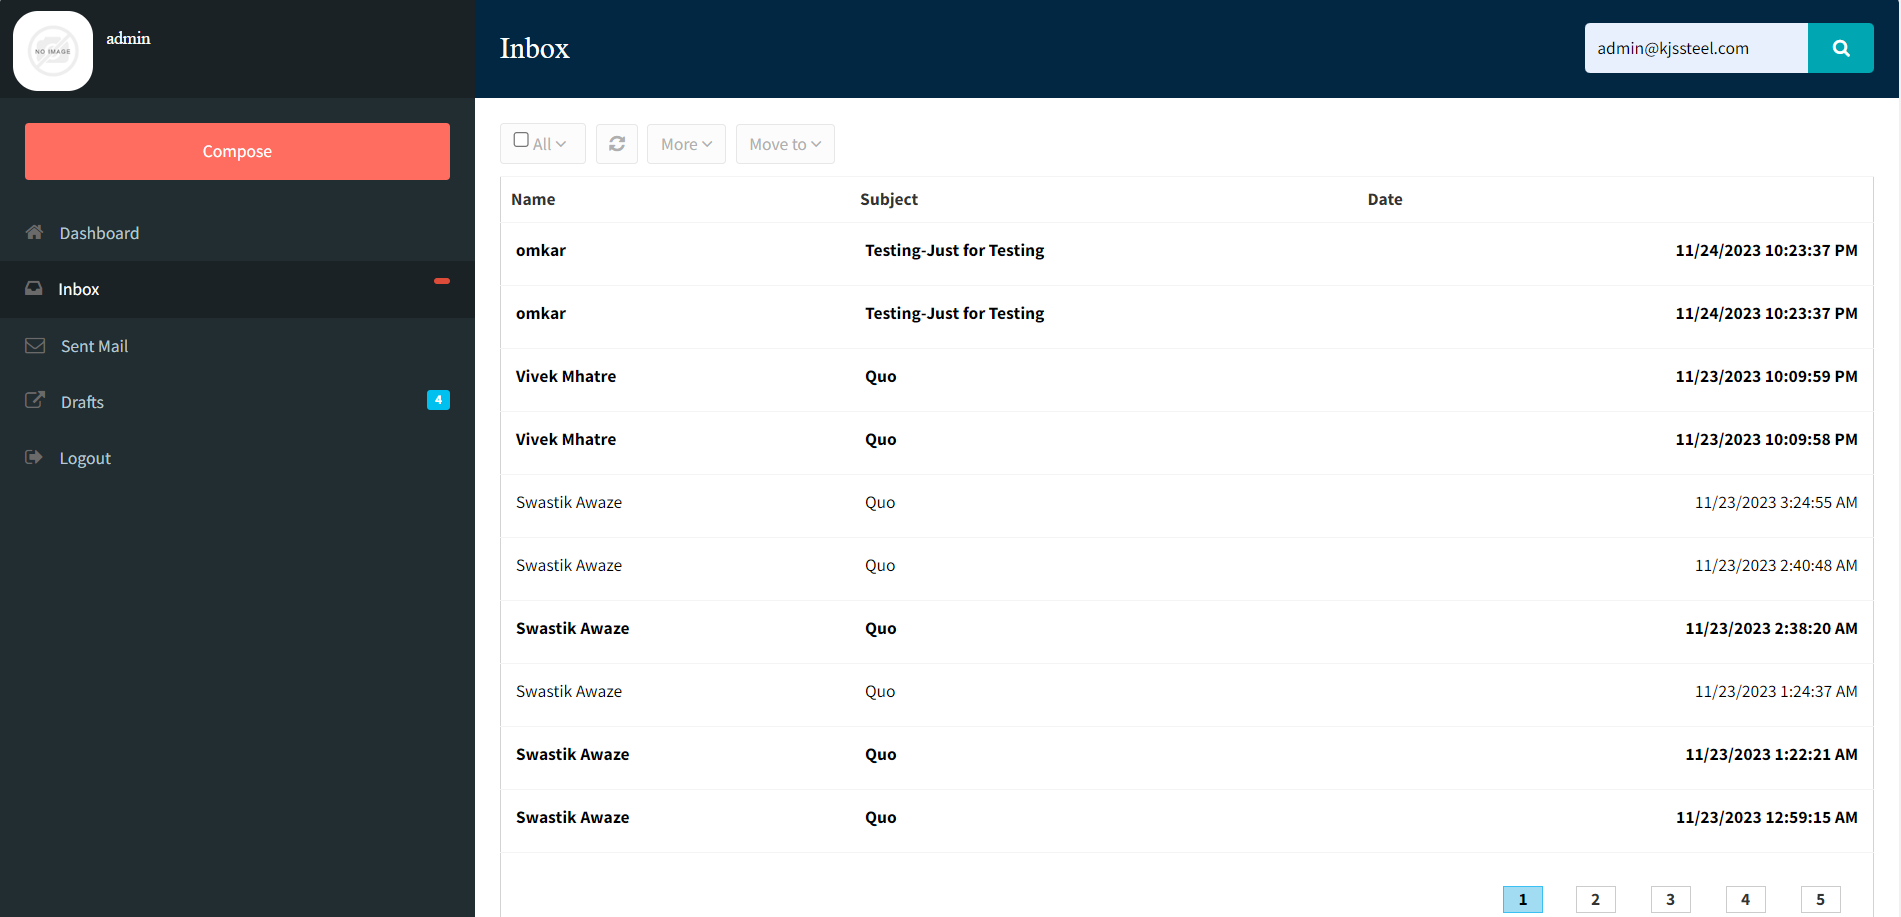Go to page 3 of inbox
The image size is (1901, 917).
(1671, 899)
